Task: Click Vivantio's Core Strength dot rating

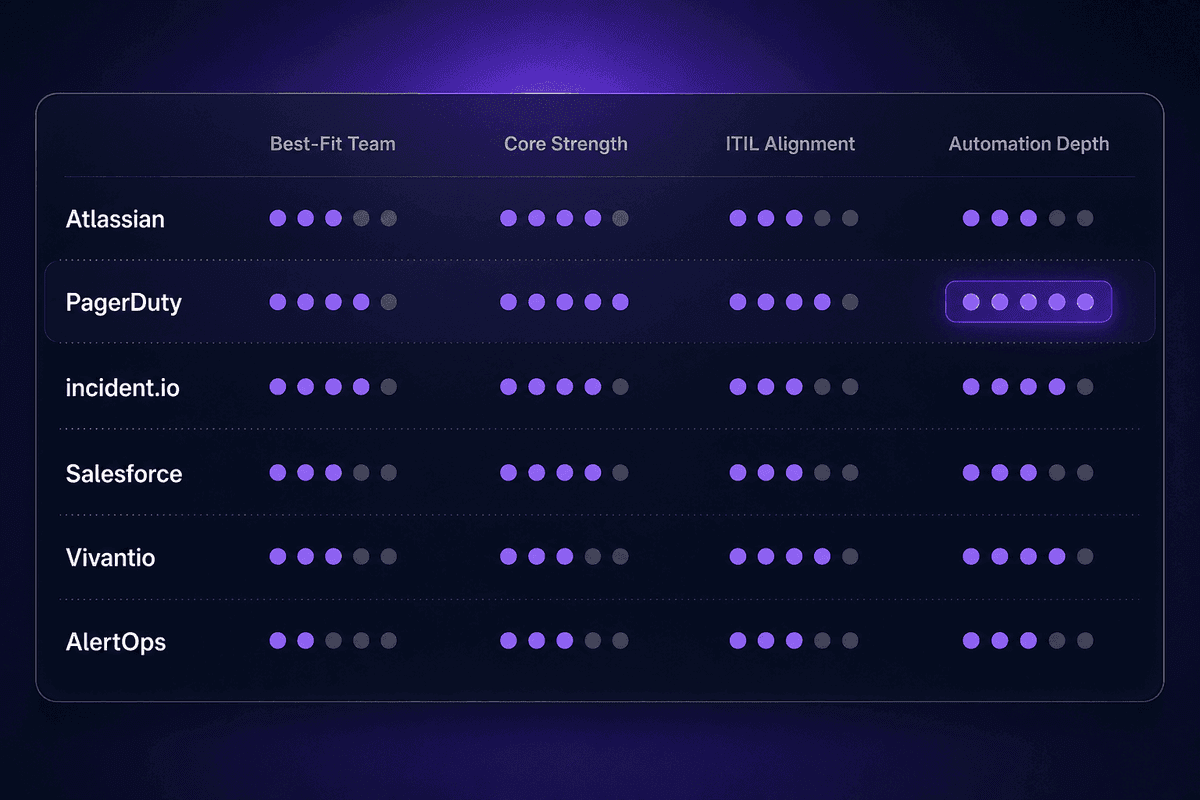Action: click(564, 557)
